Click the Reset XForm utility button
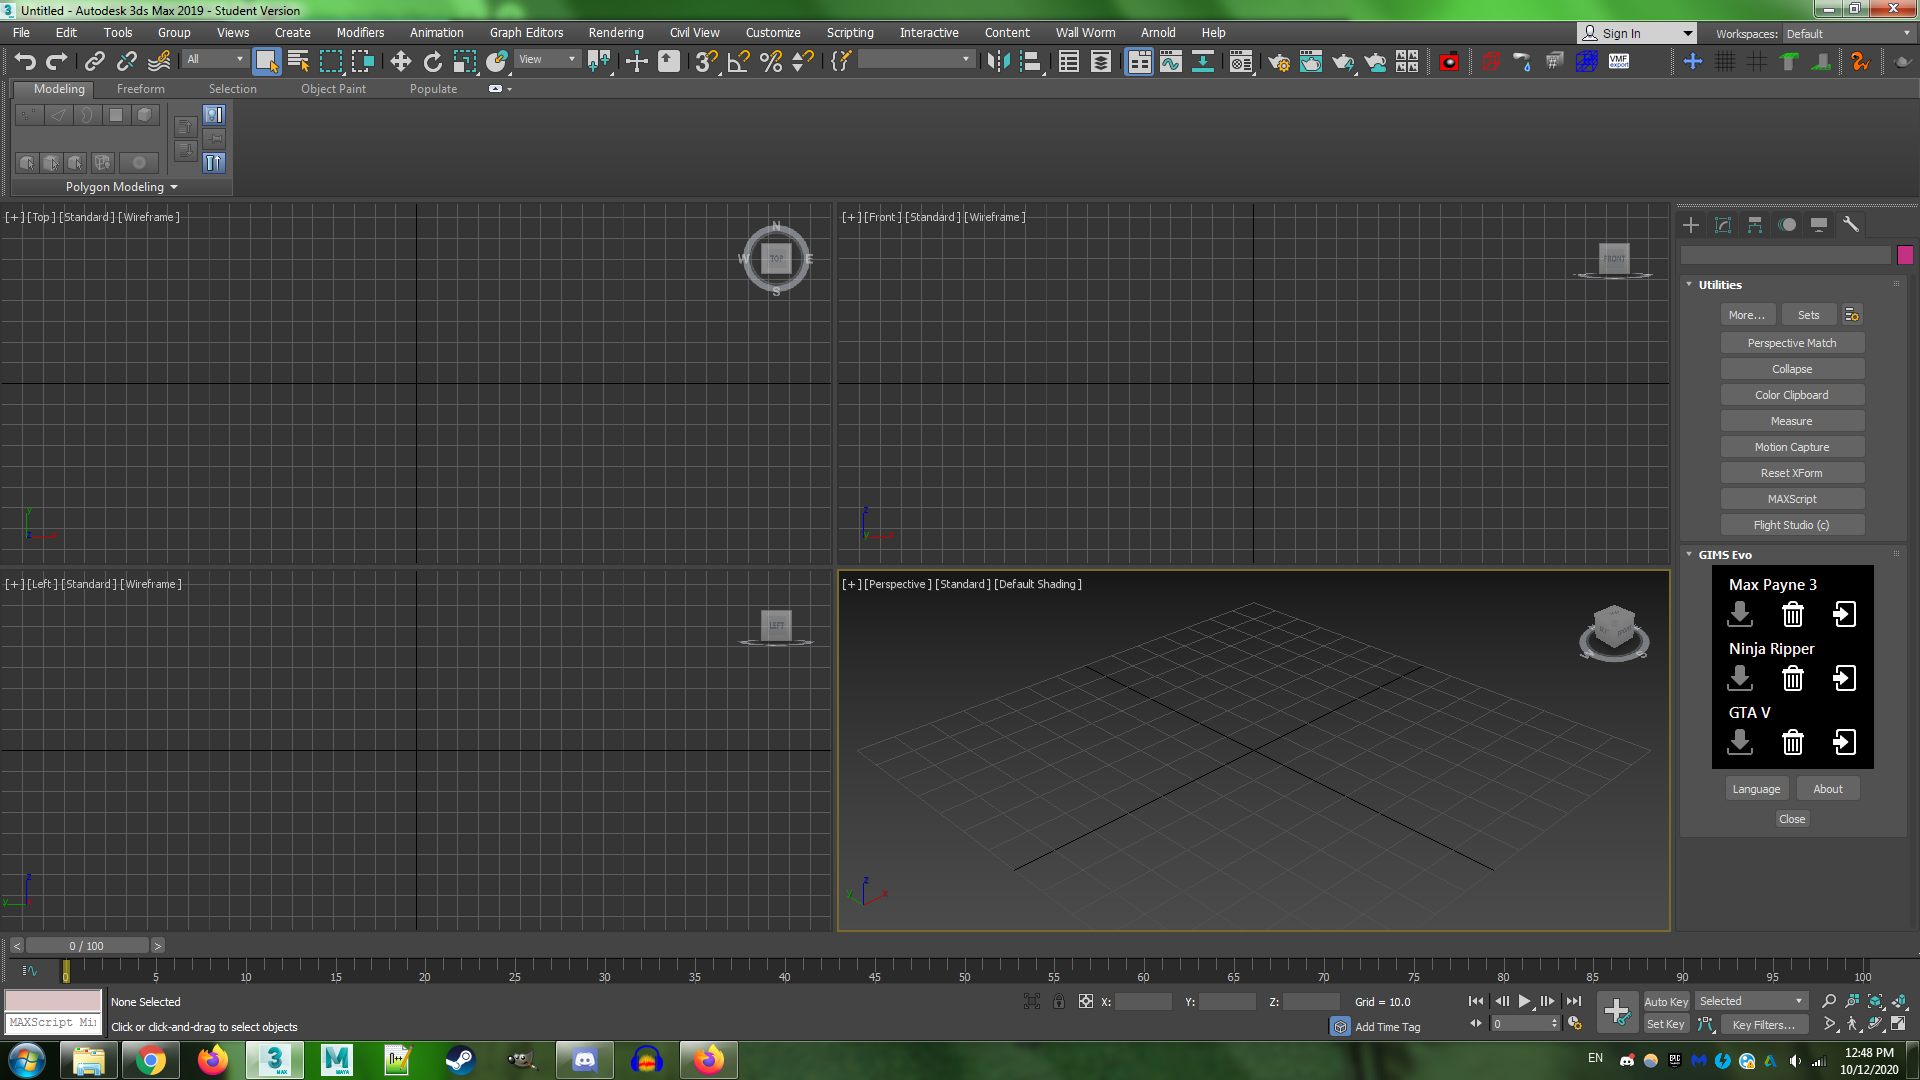1920x1080 pixels. coord(1791,473)
